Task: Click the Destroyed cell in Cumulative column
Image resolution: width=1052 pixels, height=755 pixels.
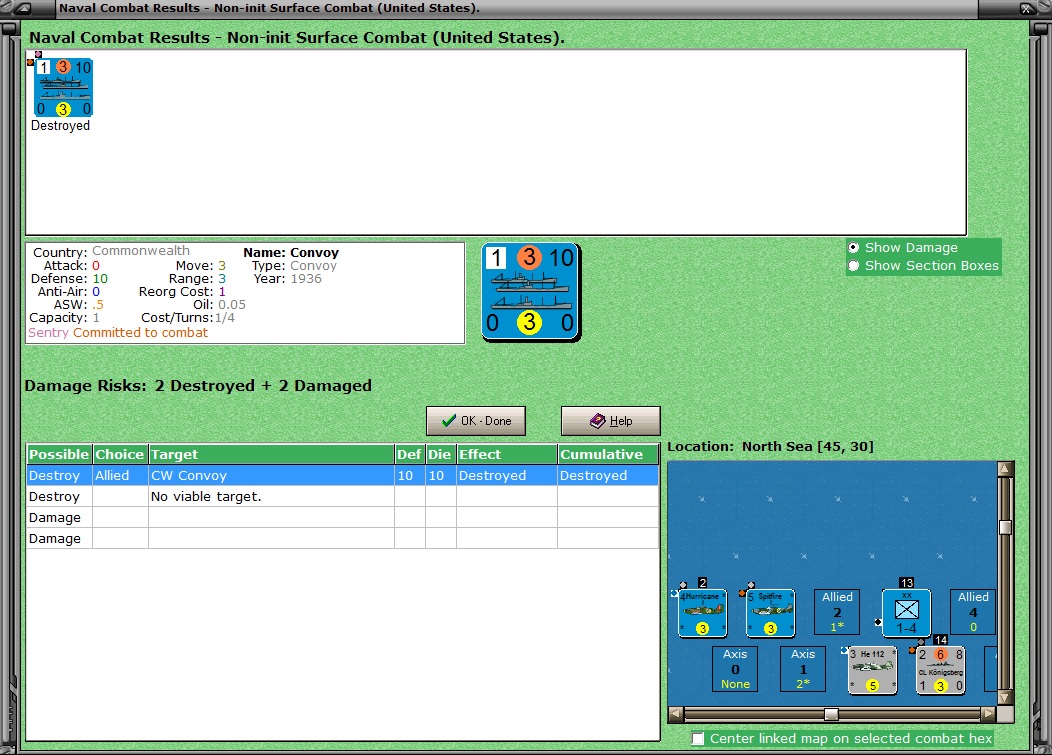Action: [608, 475]
